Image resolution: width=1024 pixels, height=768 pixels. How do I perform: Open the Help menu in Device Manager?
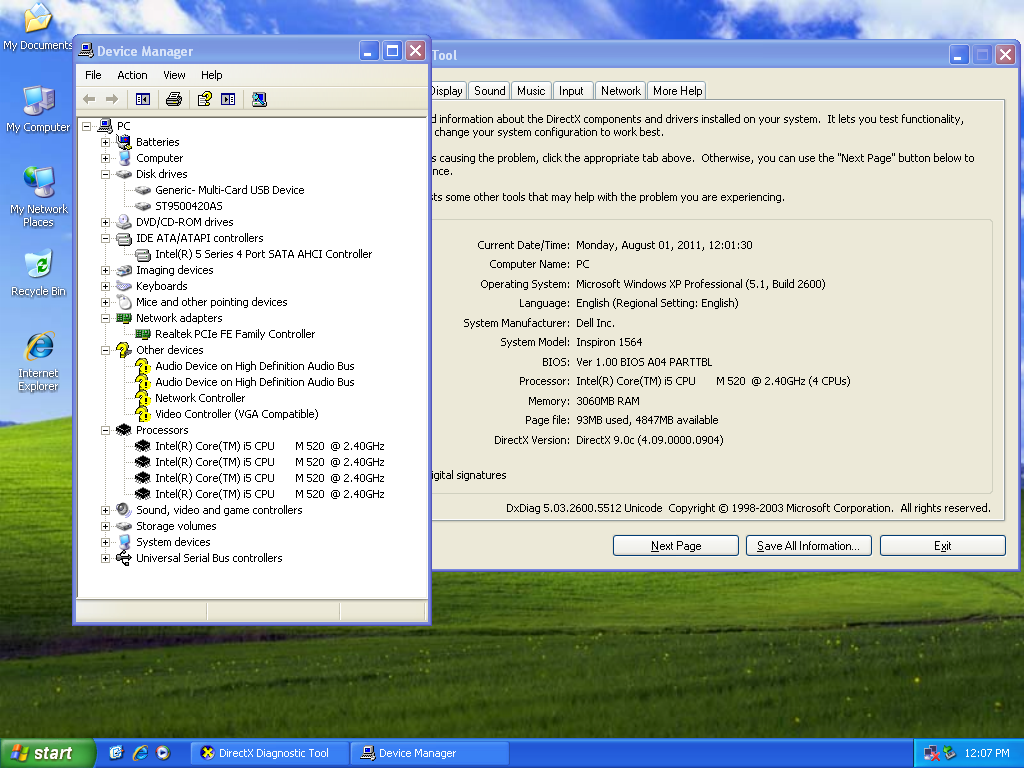click(212, 75)
